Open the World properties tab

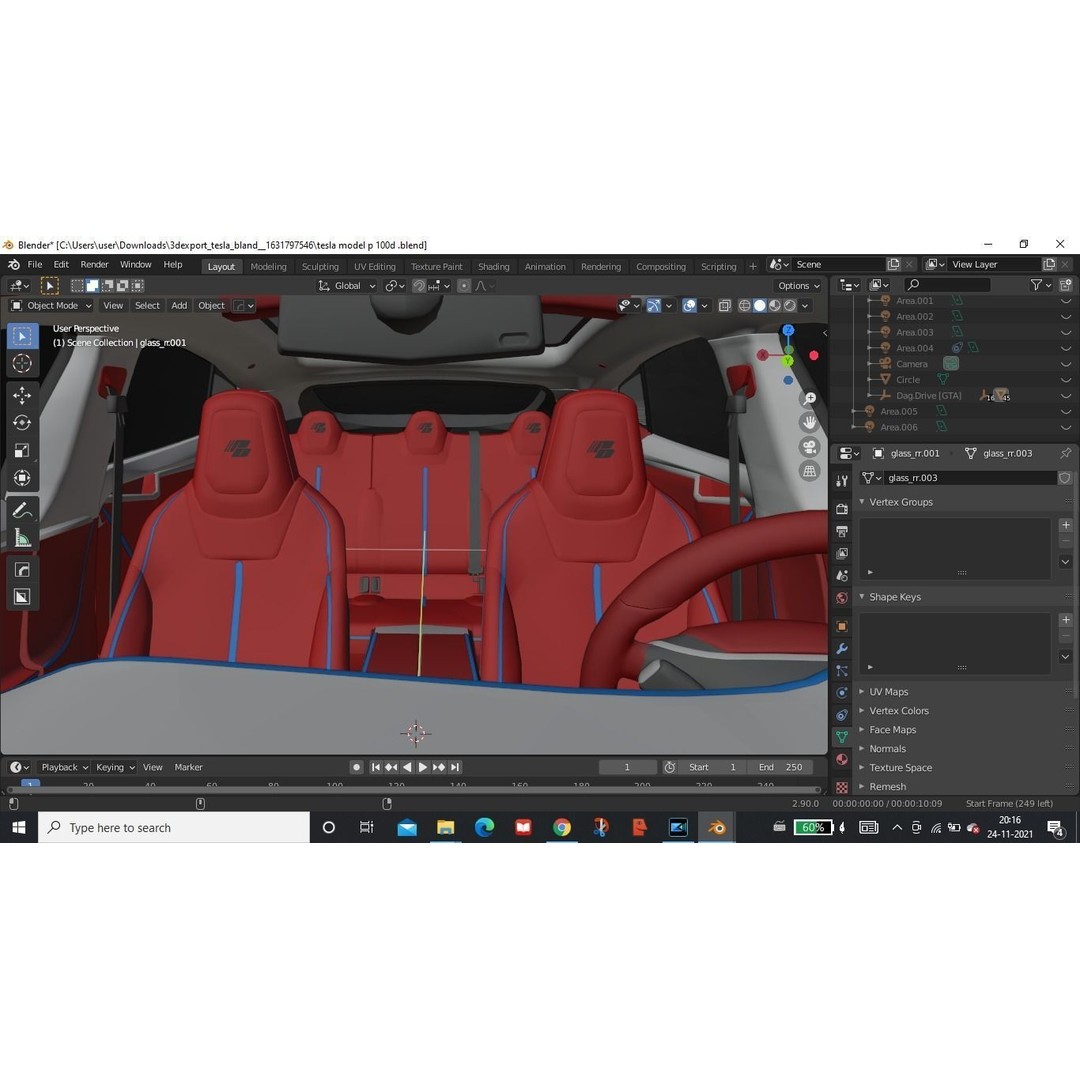842,597
